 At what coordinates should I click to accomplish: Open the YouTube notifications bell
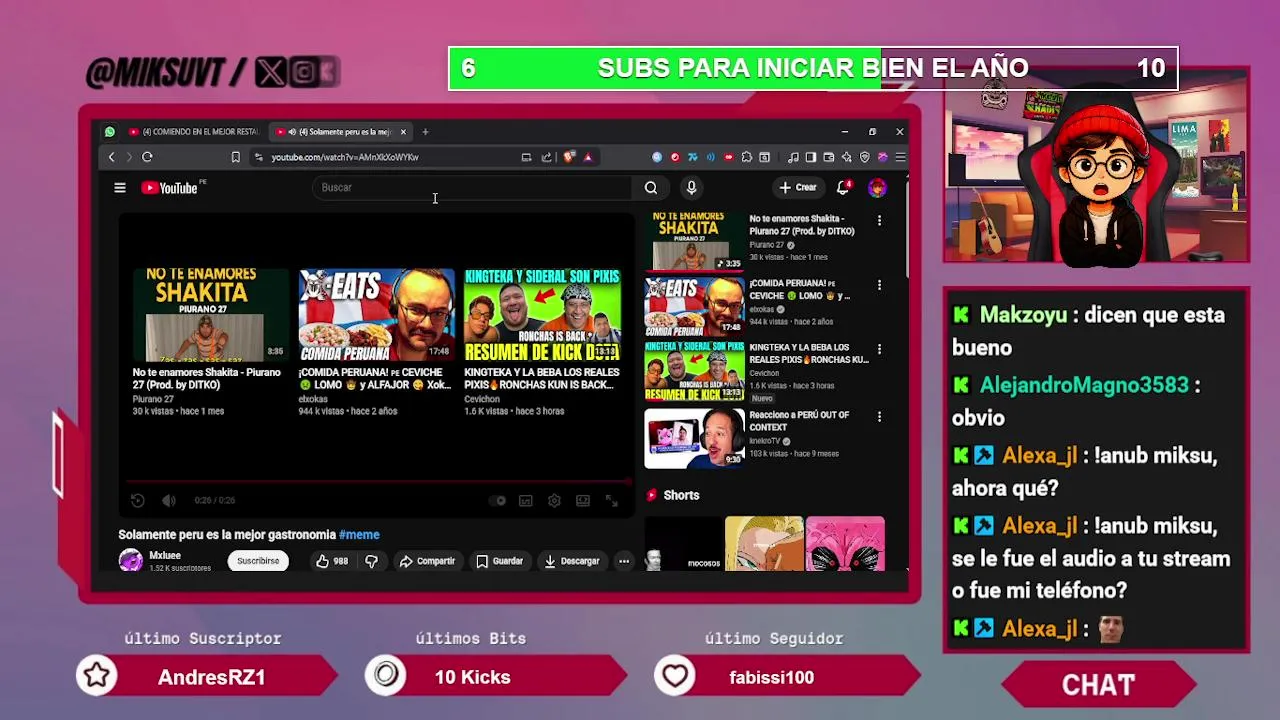click(x=843, y=187)
